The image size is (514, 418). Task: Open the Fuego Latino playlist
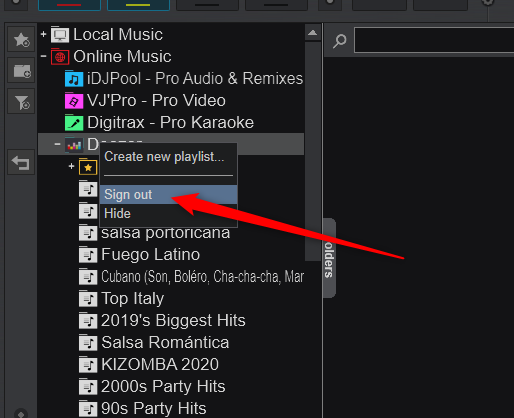[150, 254]
